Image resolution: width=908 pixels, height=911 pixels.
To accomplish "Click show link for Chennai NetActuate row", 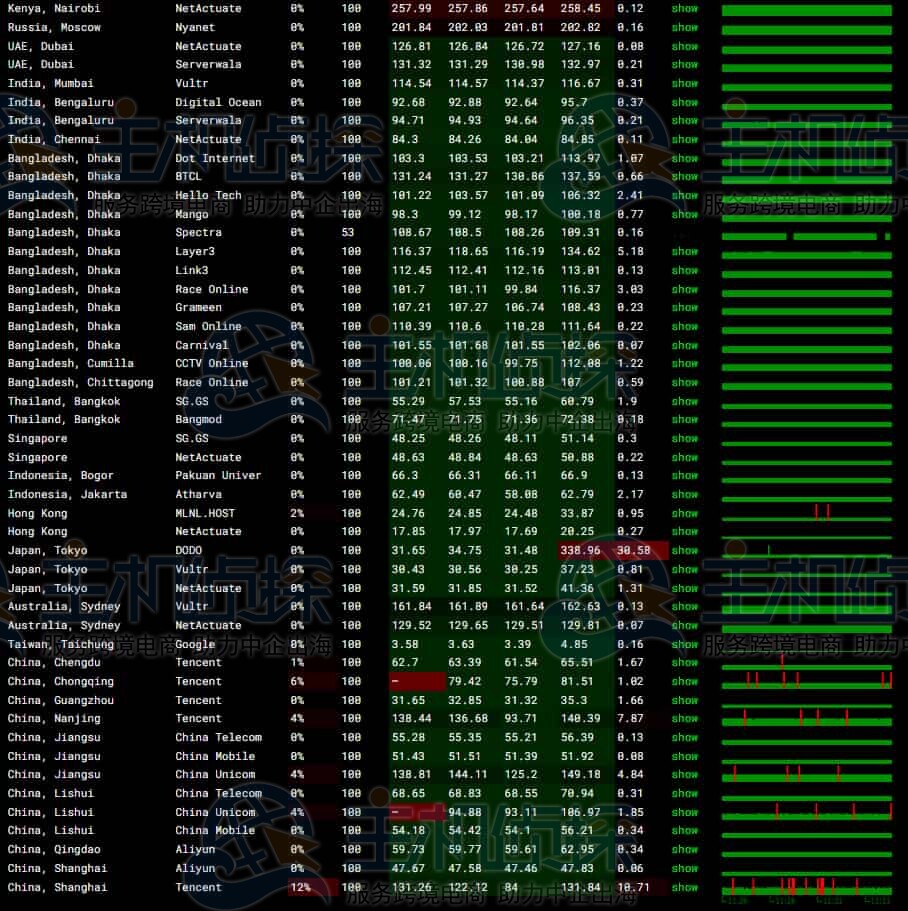I will click(x=684, y=139).
